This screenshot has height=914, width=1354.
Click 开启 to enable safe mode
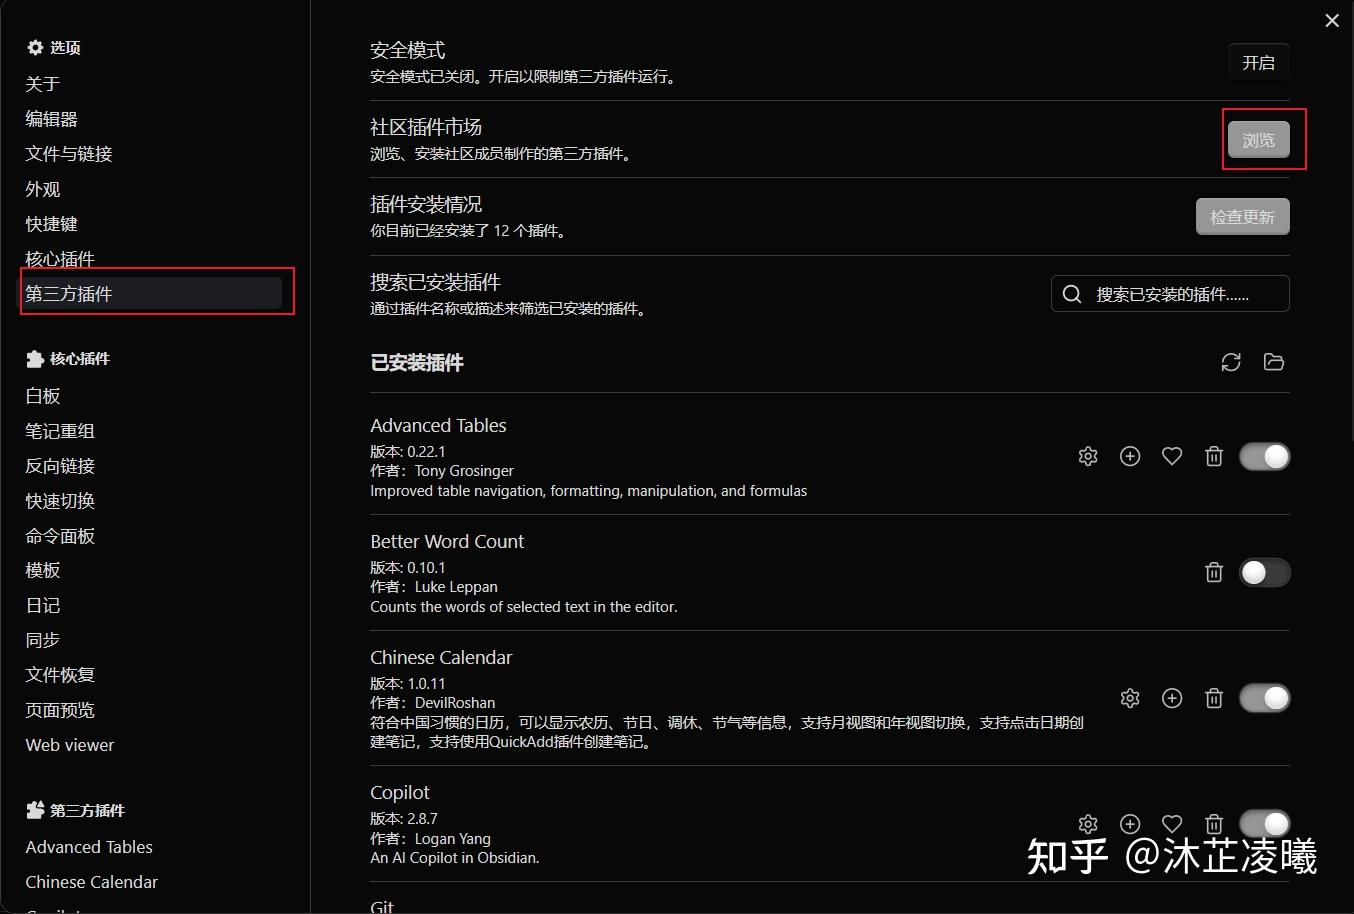pyautogui.click(x=1258, y=62)
